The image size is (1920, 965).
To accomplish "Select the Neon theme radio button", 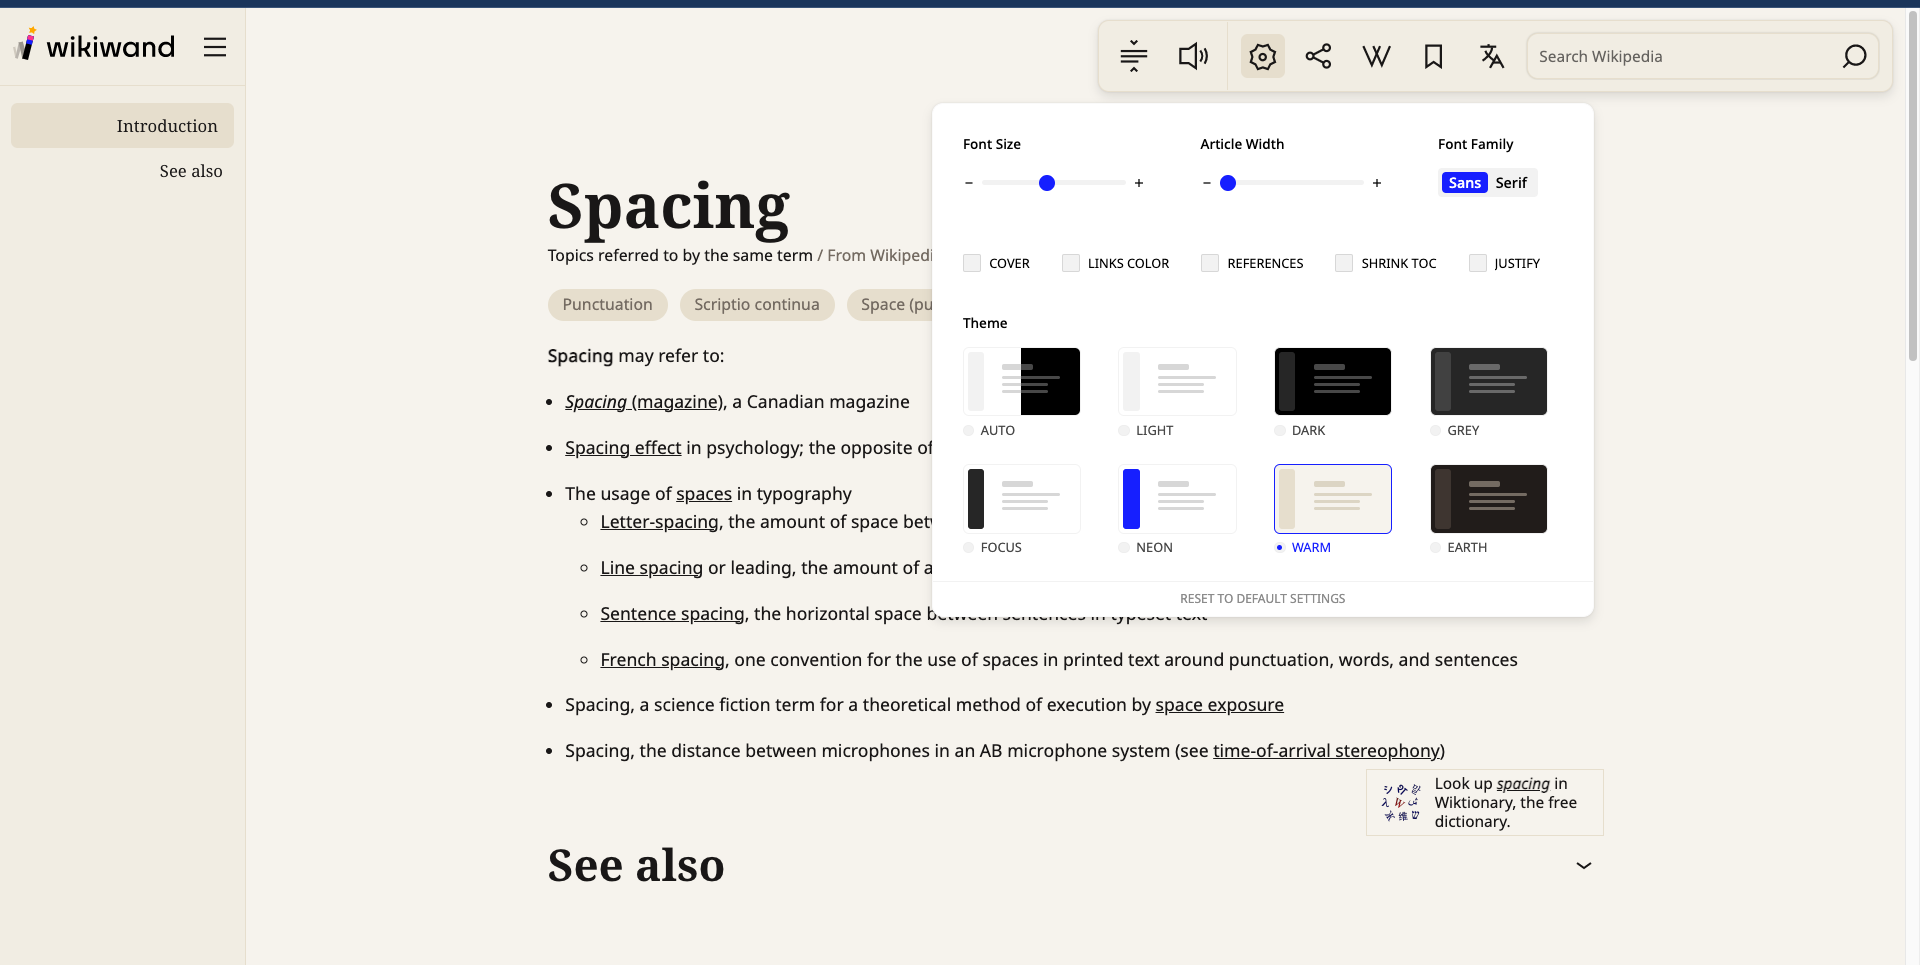I will (1124, 547).
